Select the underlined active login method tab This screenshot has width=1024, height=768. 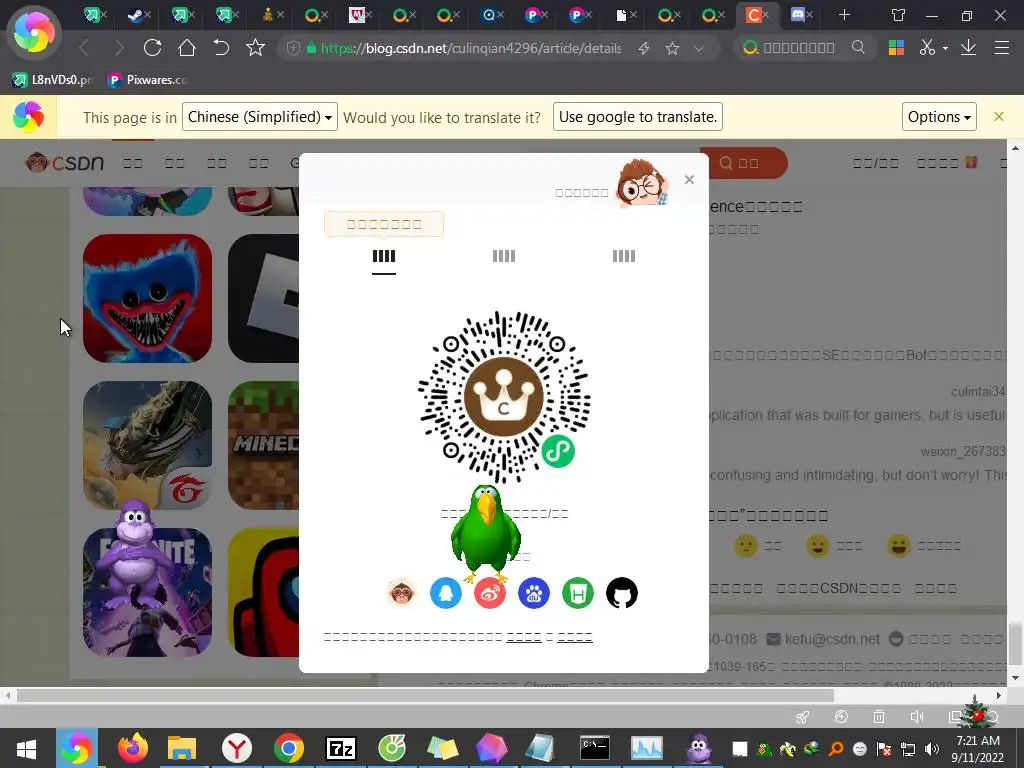384,256
